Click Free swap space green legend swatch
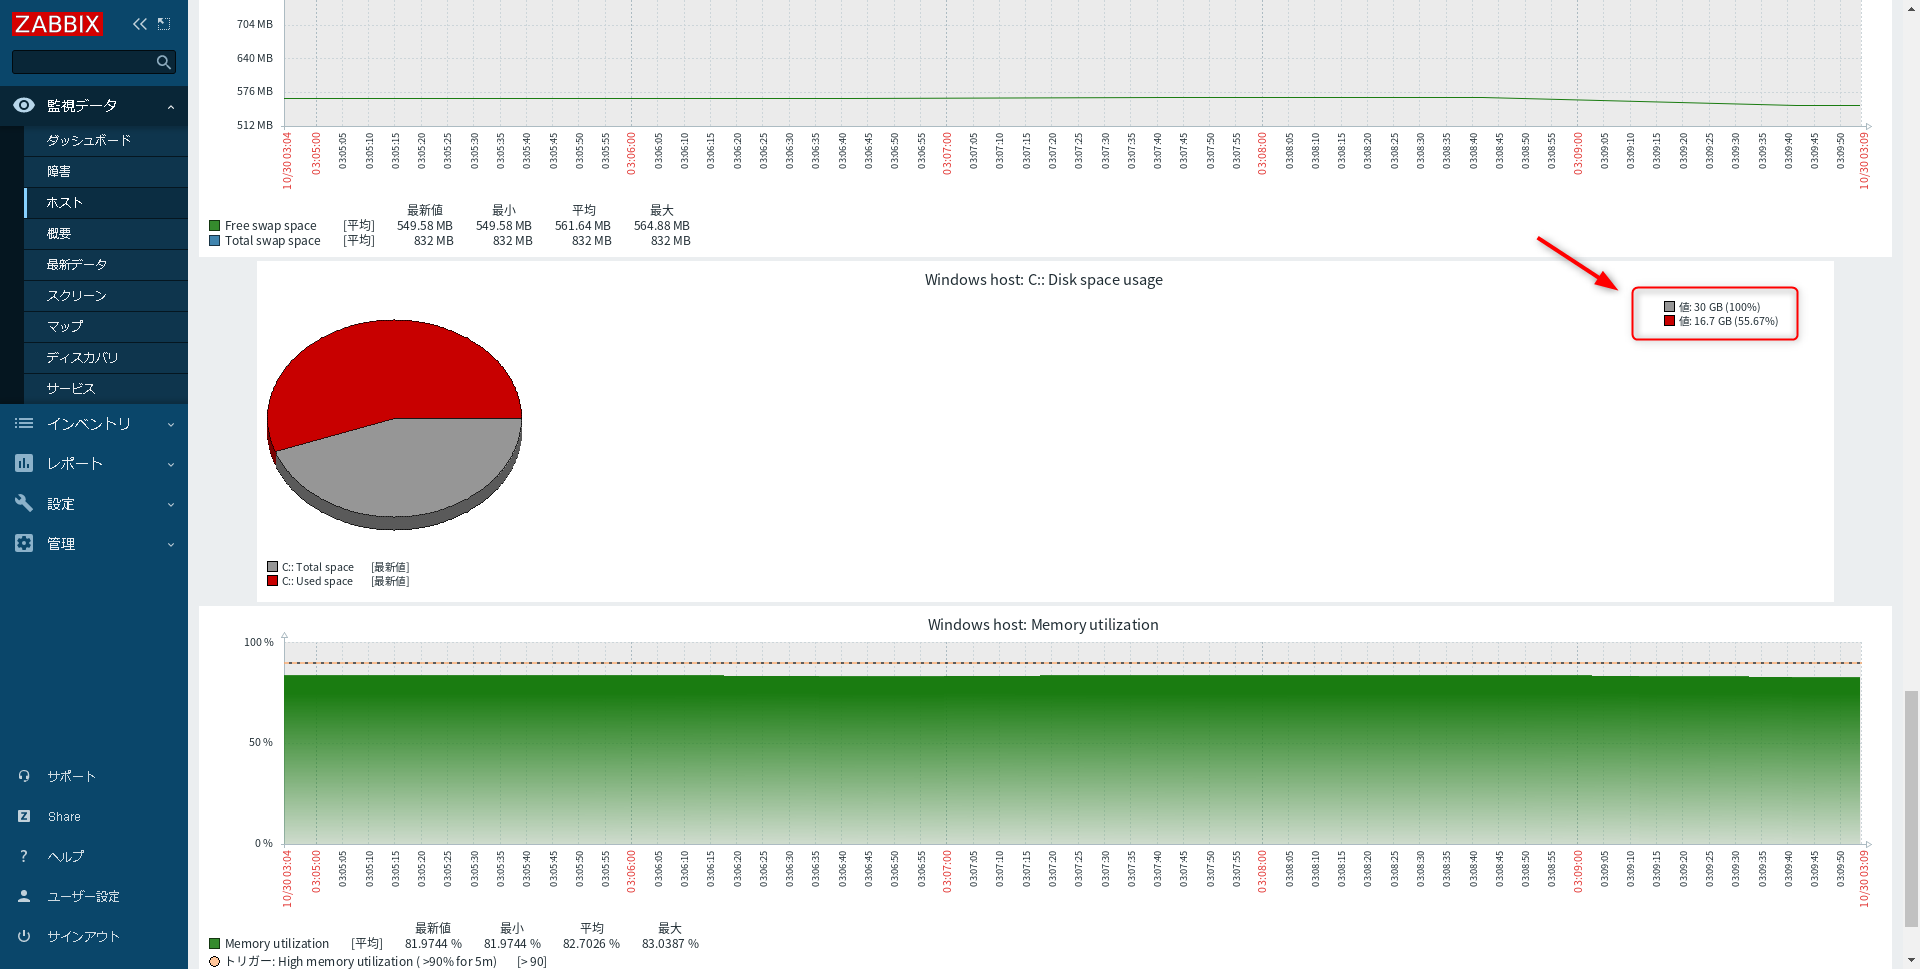Image resolution: width=1920 pixels, height=969 pixels. pos(214,226)
